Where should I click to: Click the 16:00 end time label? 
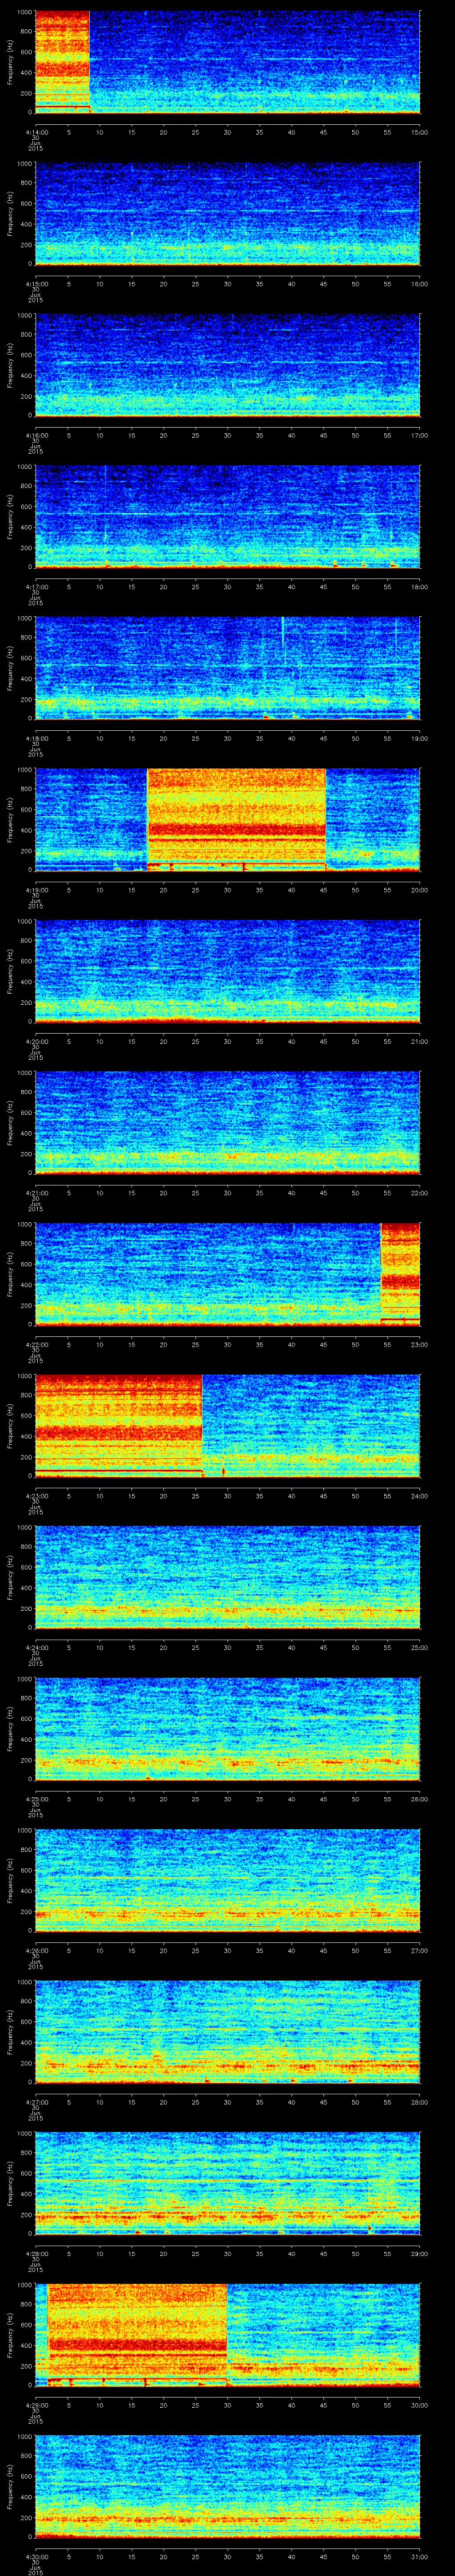[420, 284]
